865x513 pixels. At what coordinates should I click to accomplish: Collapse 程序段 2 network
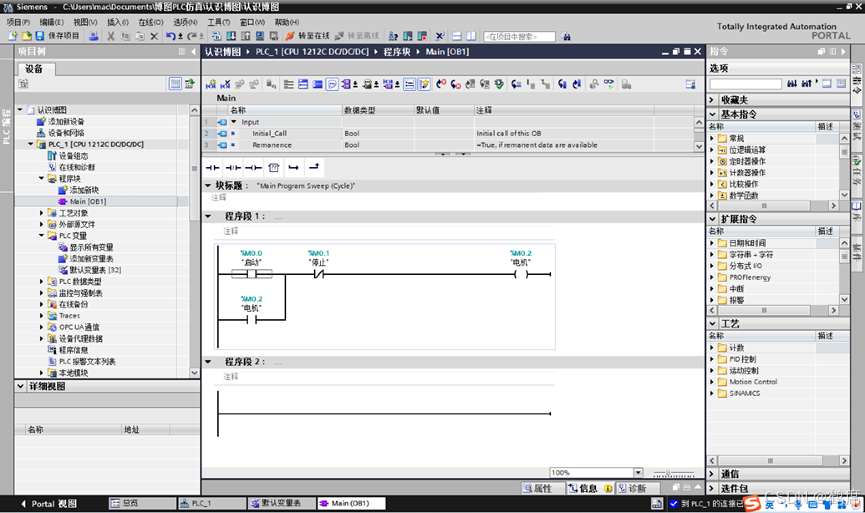[x=209, y=362]
